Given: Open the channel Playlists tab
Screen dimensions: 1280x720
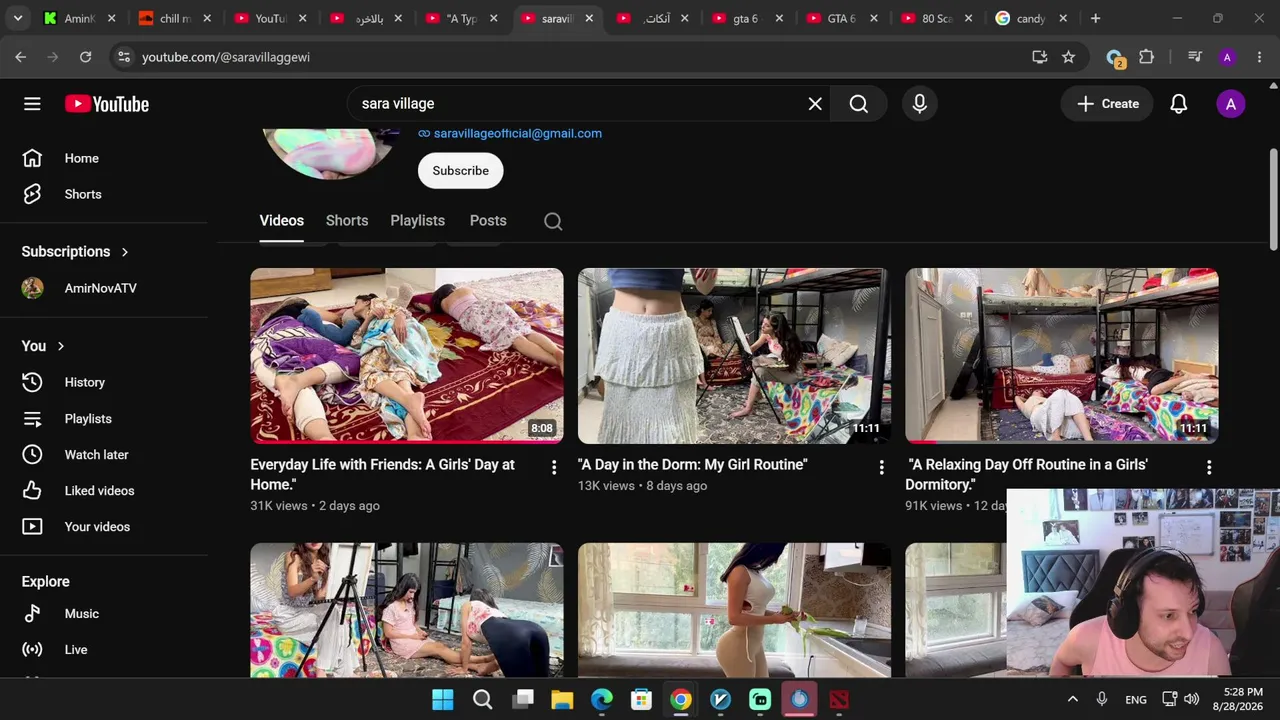Looking at the screenshot, I should pos(418,221).
